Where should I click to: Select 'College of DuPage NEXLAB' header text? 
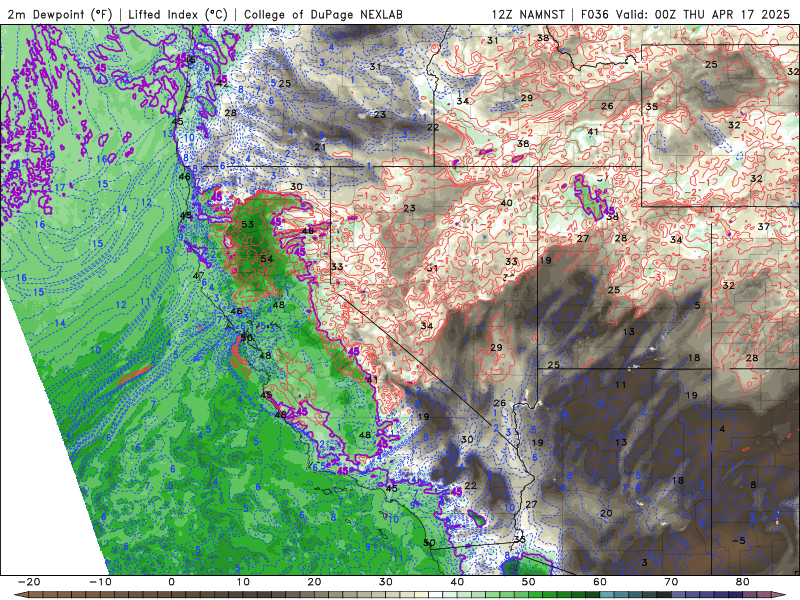click(x=323, y=15)
